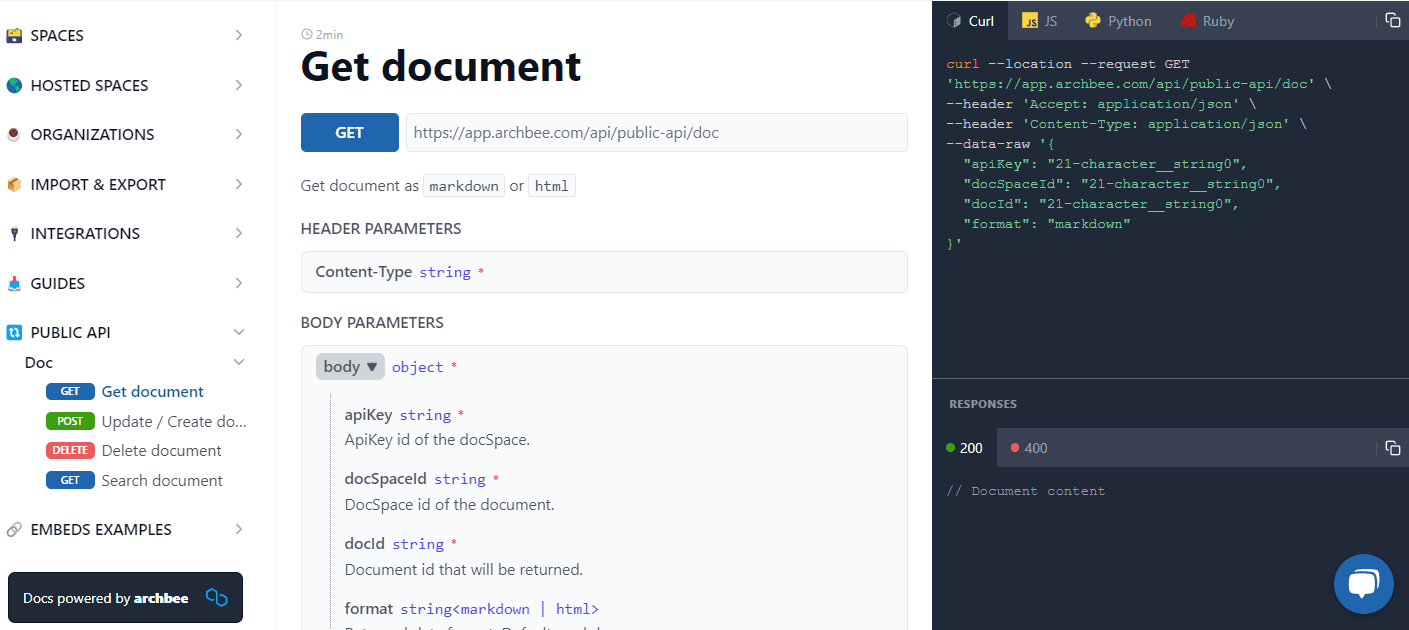Viewport: 1409px width, 630px height.
Task: Select the 400 response tab
Action: (x=1028, y=447)
